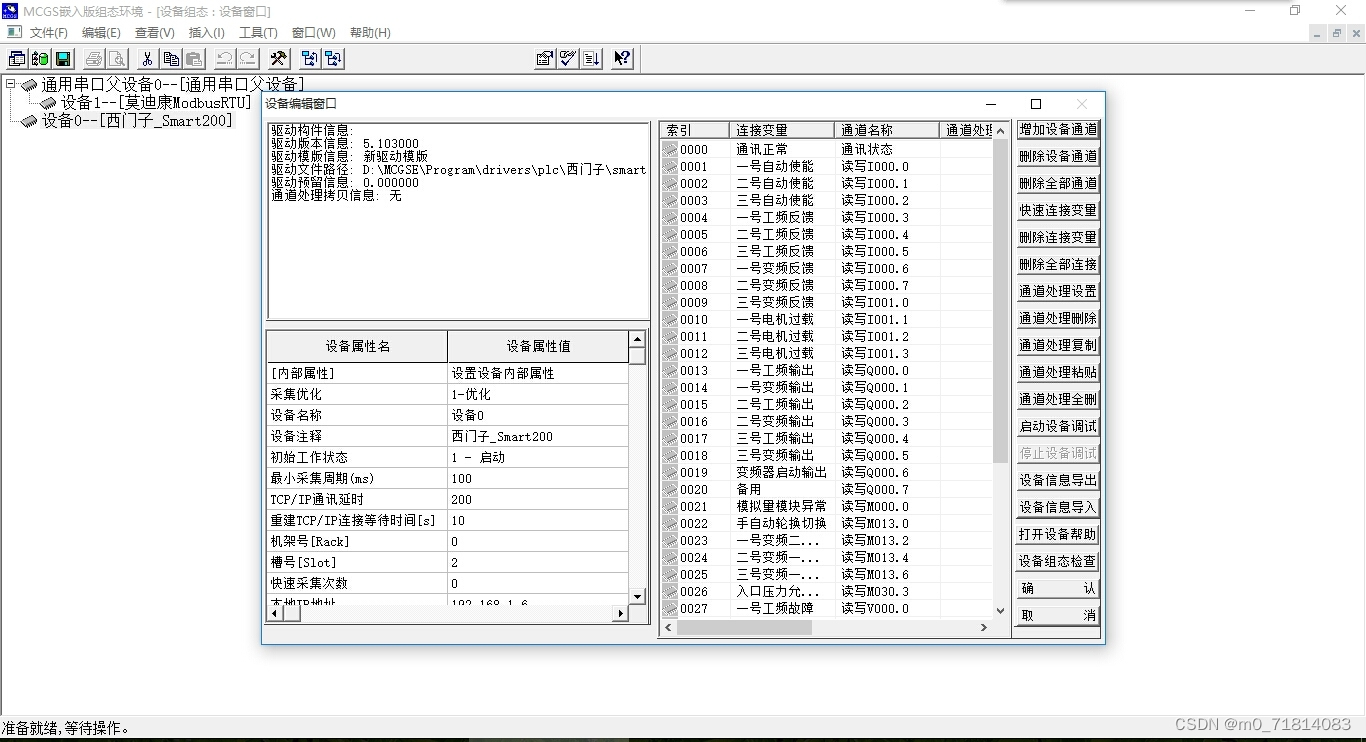Viewport: 1366px width, 742px height.
Task: Click the 索引 column header
Action: tap(696, 130)
